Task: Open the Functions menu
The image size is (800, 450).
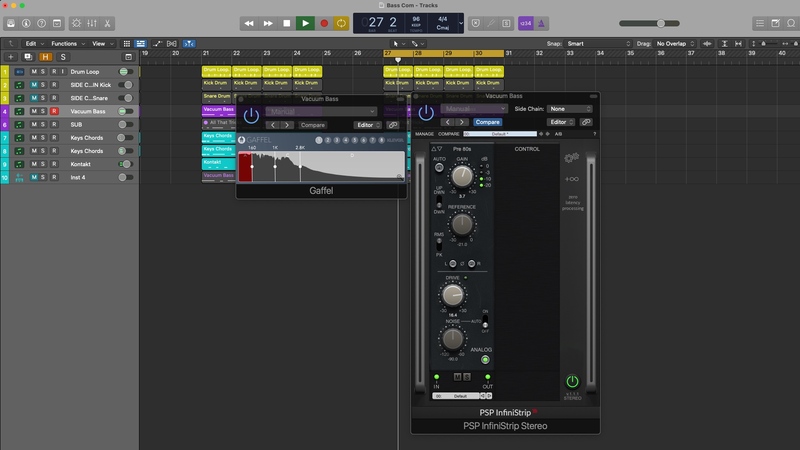Action: pos(66,44)
